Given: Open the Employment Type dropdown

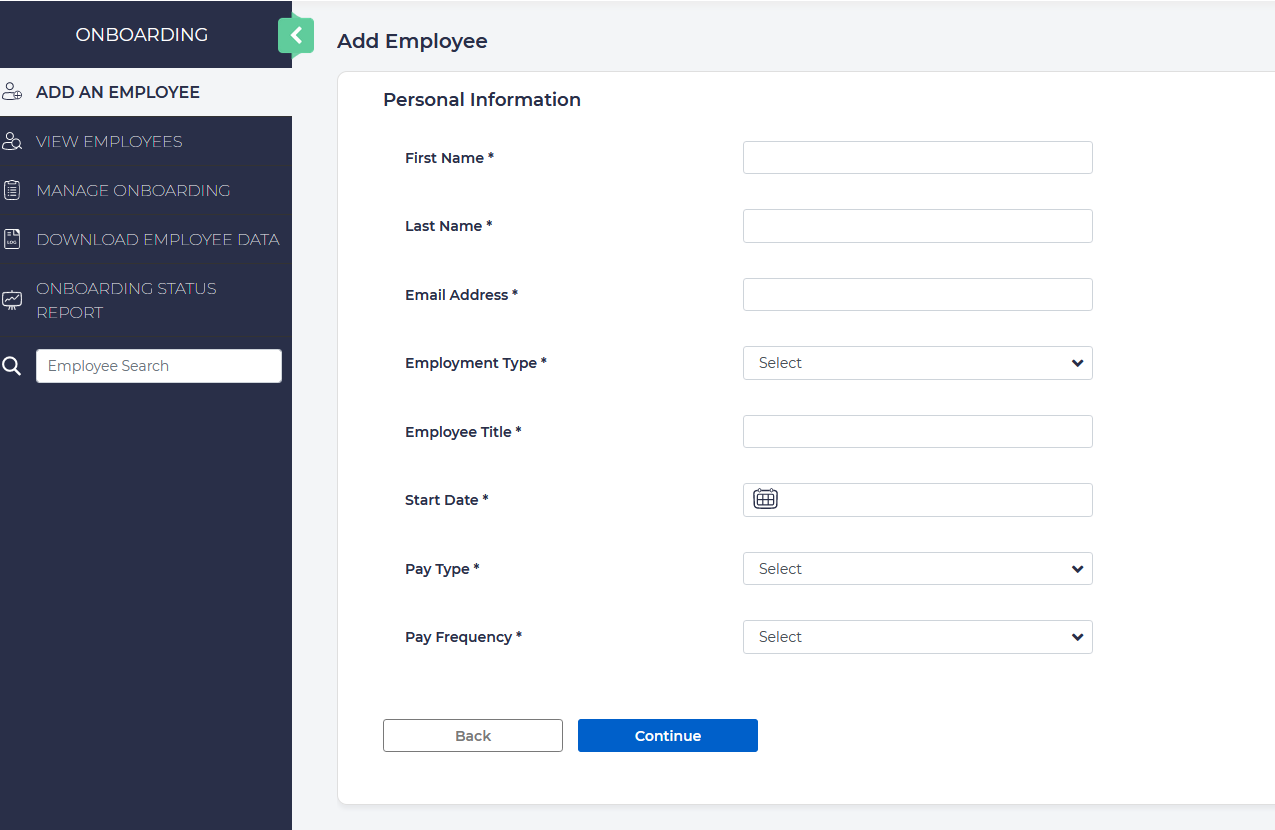Looking at the screenshot, I should [x=917, y=363].
